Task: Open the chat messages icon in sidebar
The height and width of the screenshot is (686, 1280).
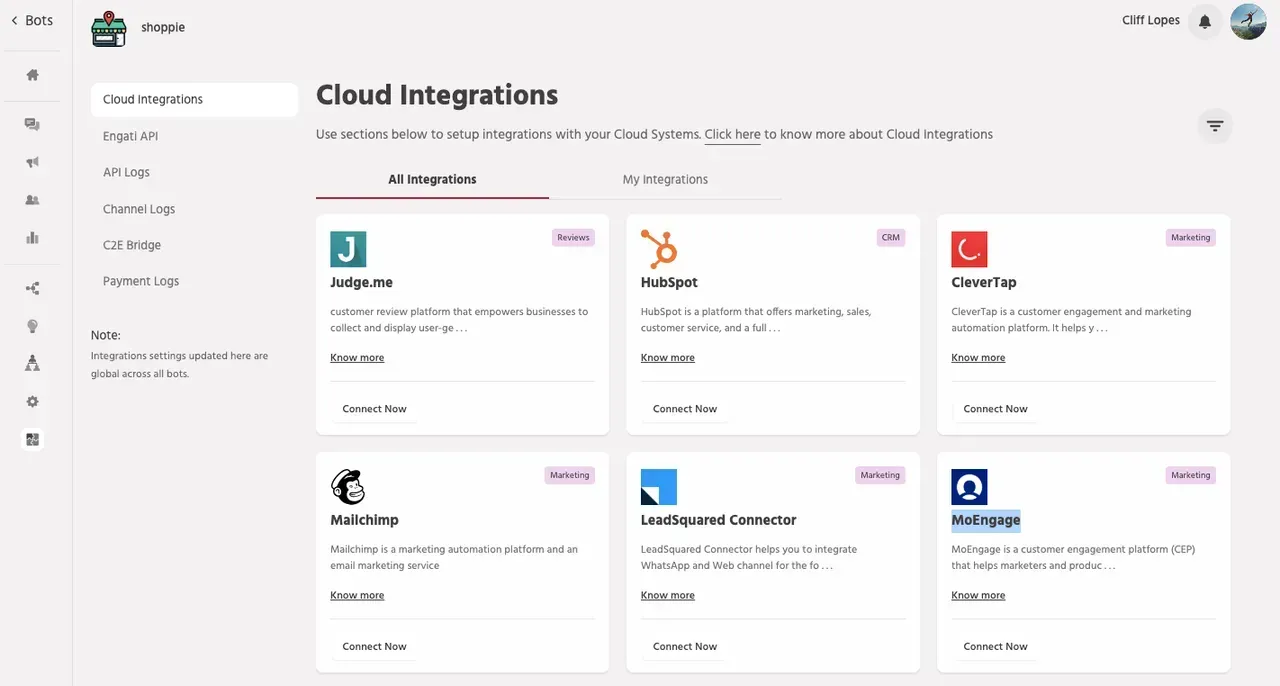Action: [x=32, y=125]
